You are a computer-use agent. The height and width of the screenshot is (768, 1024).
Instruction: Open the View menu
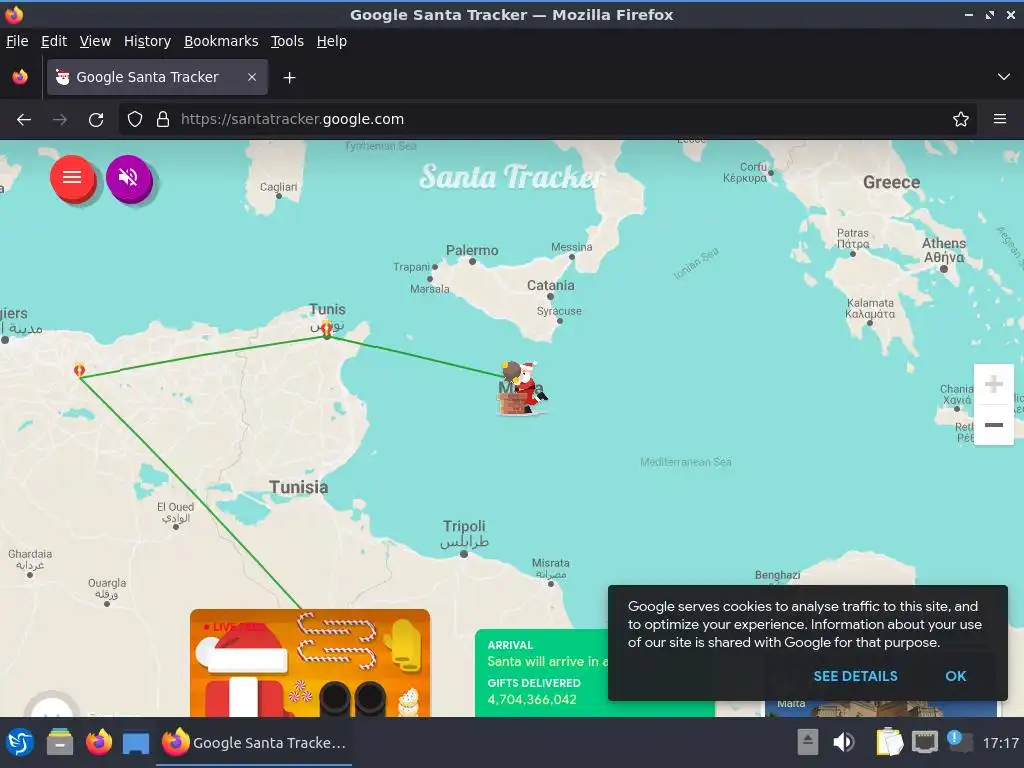tap(95, 41)
